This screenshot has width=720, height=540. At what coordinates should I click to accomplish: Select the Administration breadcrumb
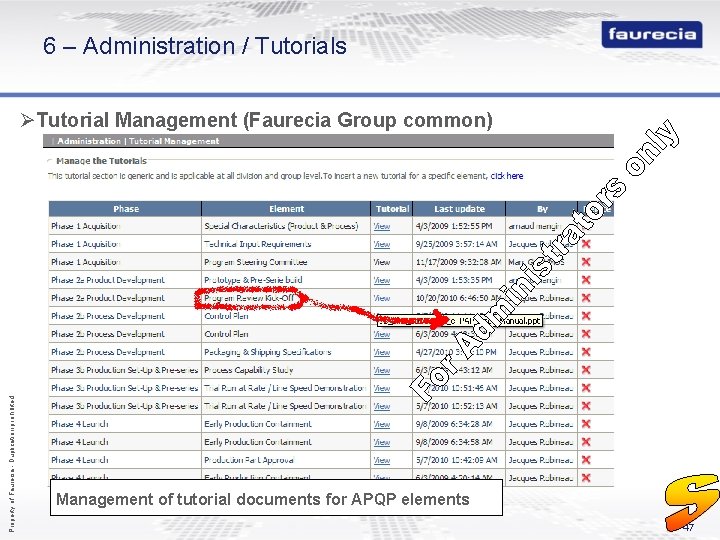(89, 141)
